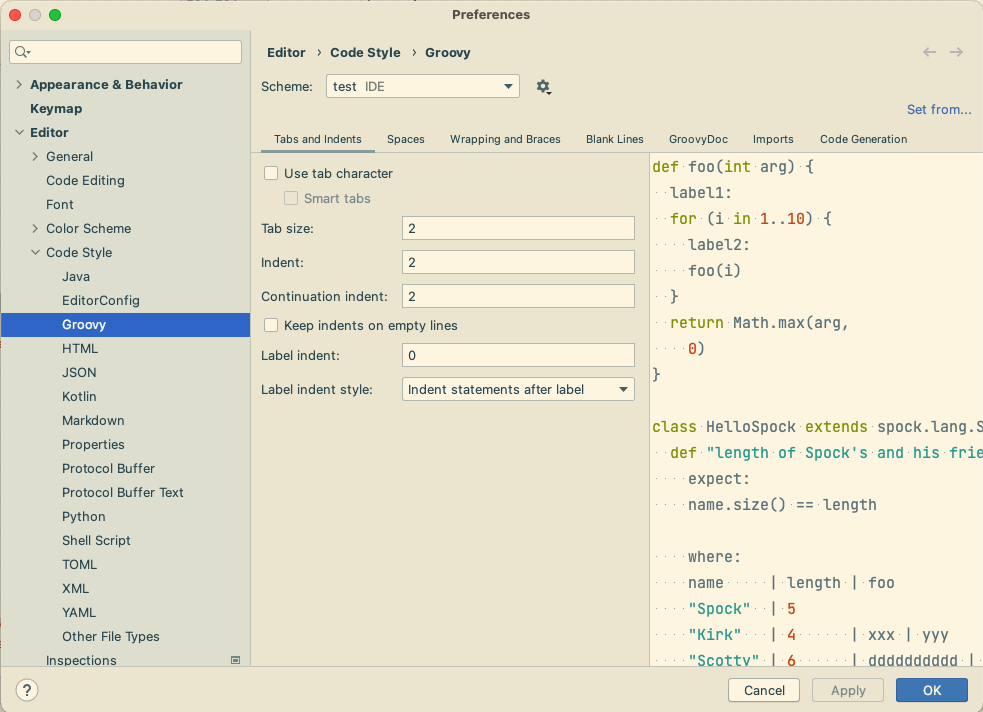Click the return line in code preview

[759, 323]
